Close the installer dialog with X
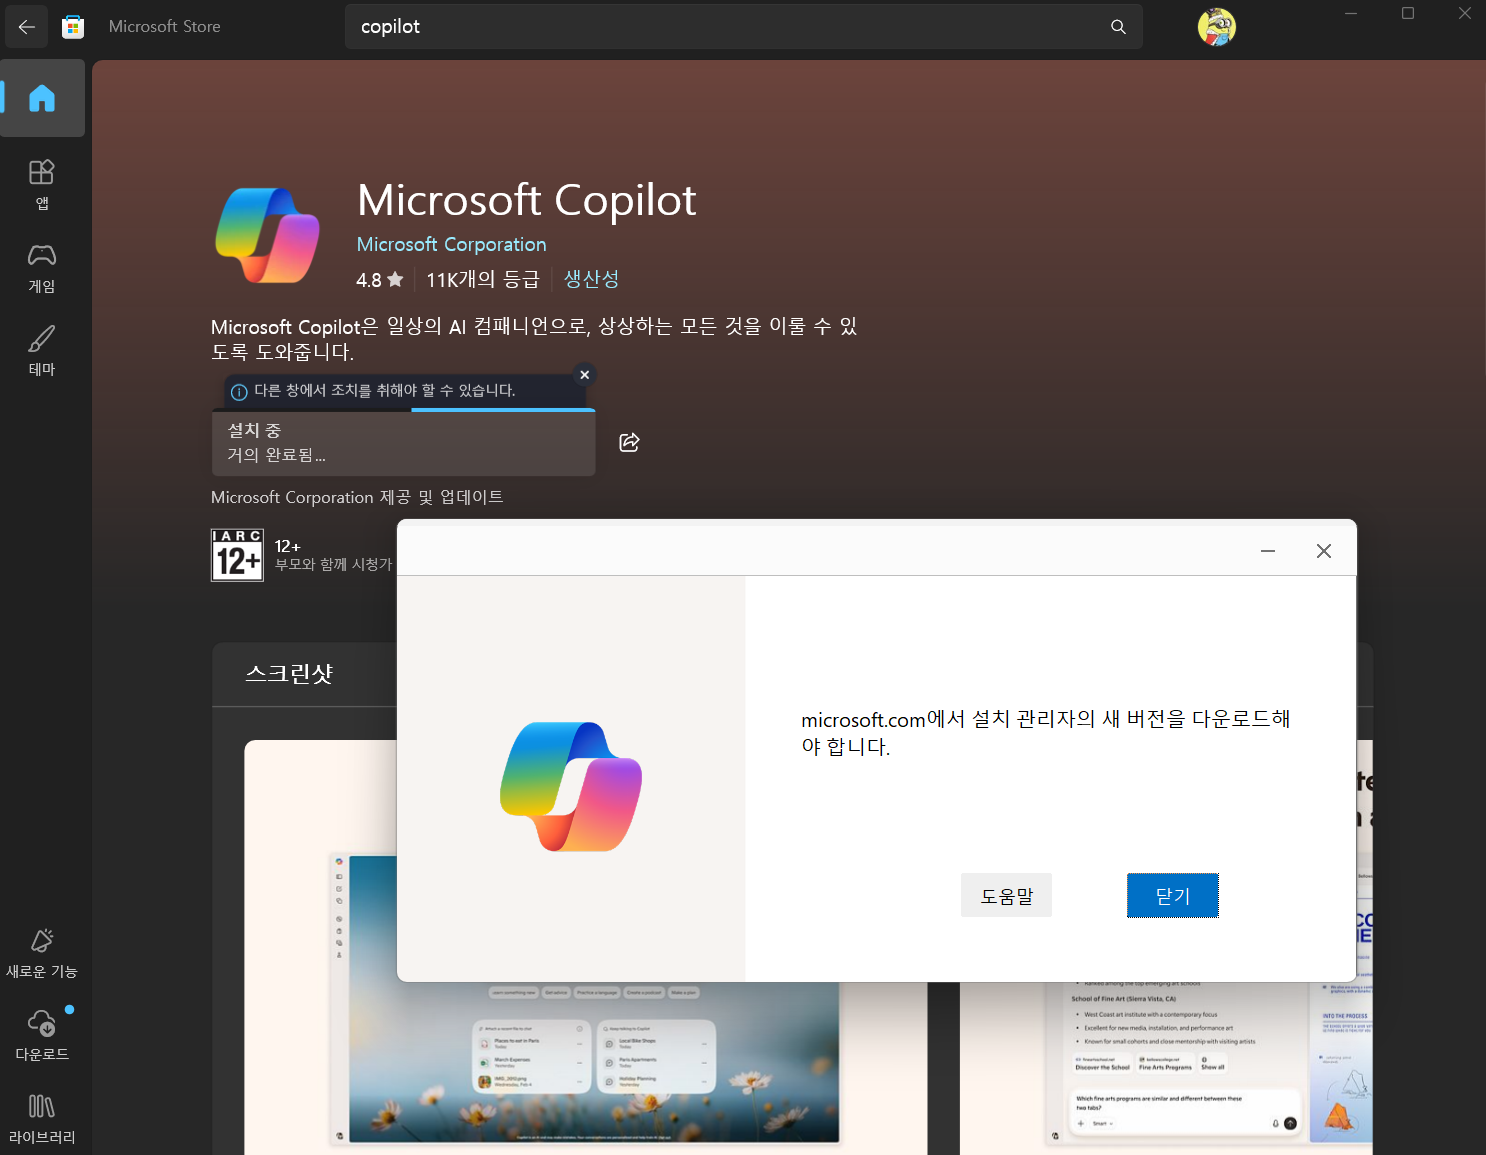 click(x=1324, y=551)
